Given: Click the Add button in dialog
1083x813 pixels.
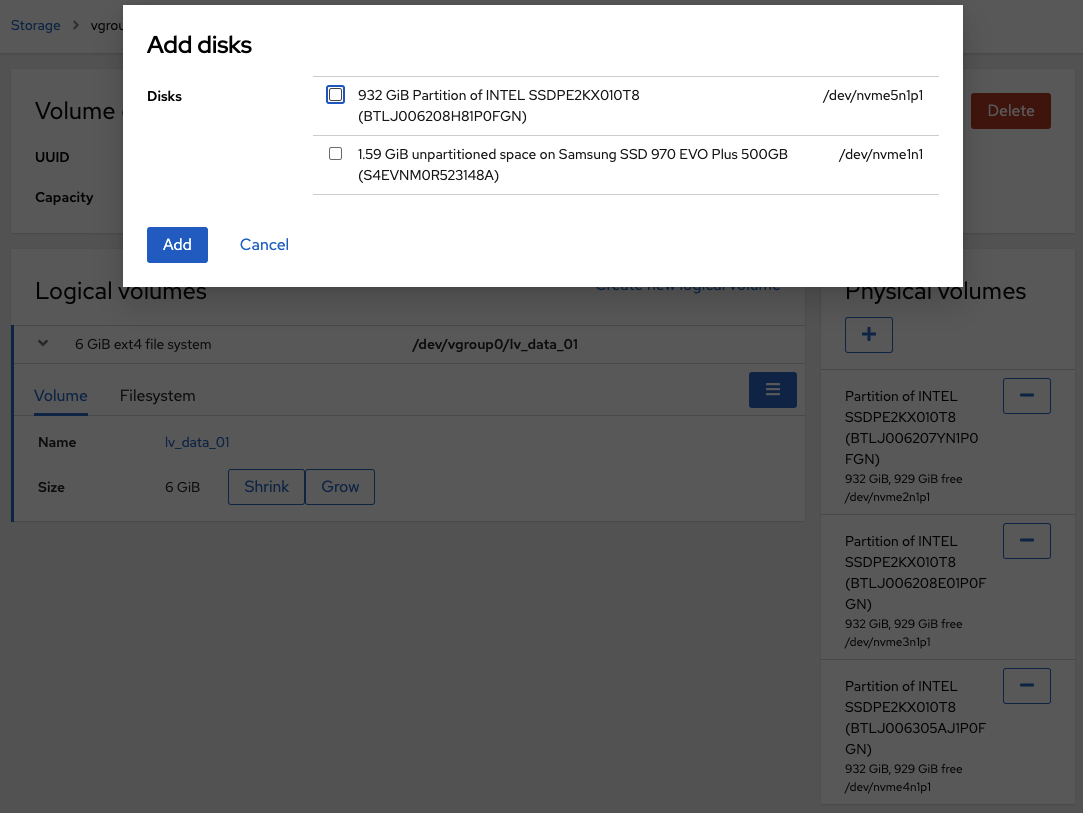Looking at the screenshot, I should coord(177,245).
